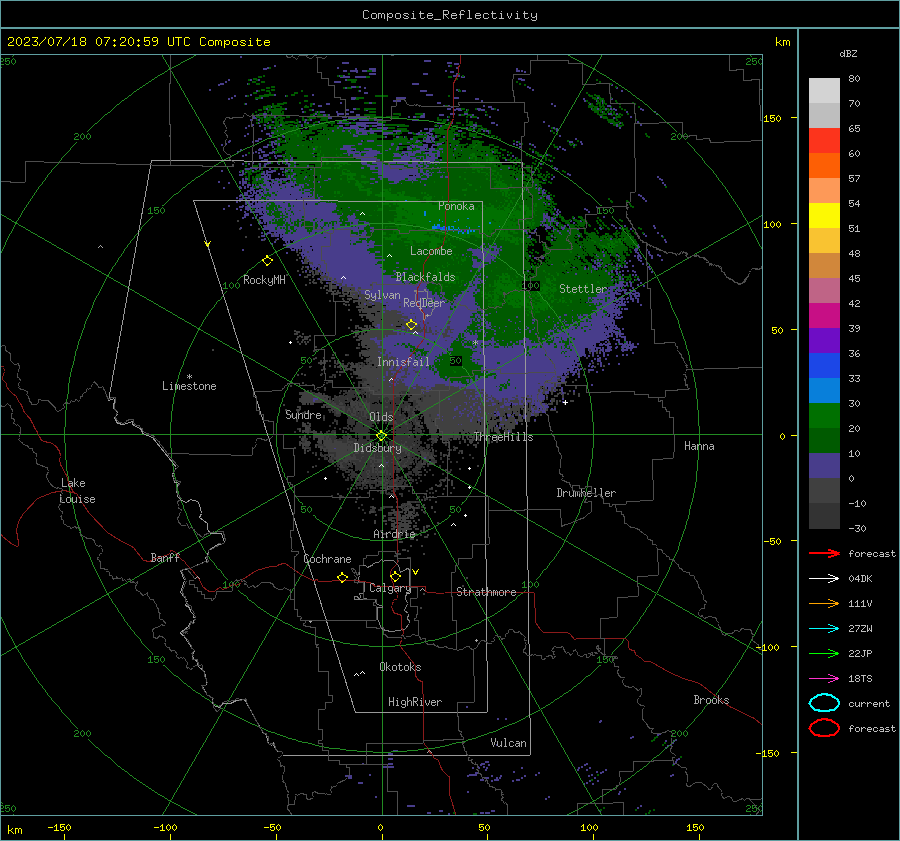Select the Drumheller label
The width and height of the screenshot is (900, 841).
[x=586, y=493]
